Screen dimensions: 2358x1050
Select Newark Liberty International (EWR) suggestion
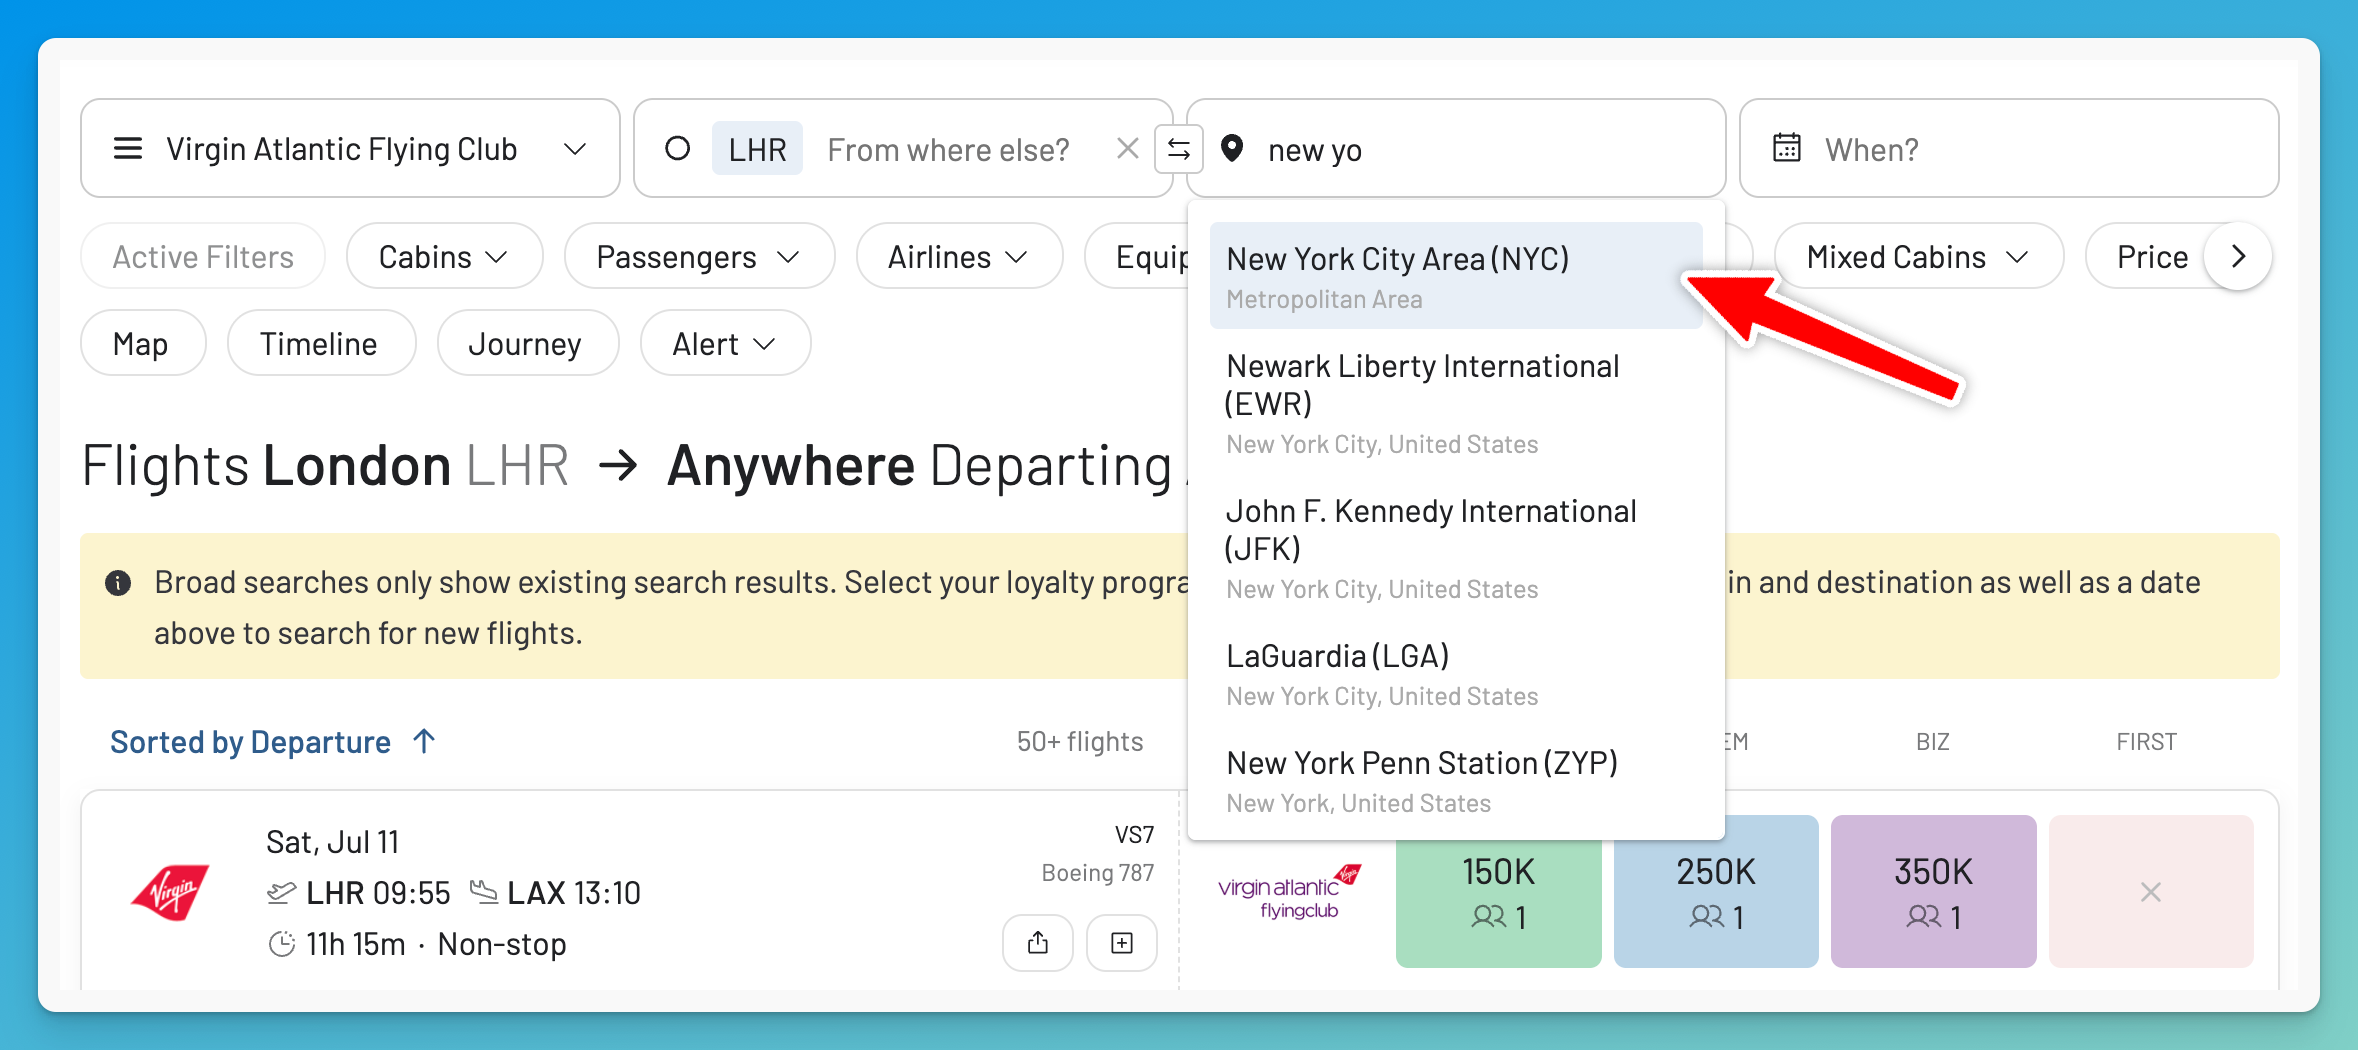(1456, 402)
